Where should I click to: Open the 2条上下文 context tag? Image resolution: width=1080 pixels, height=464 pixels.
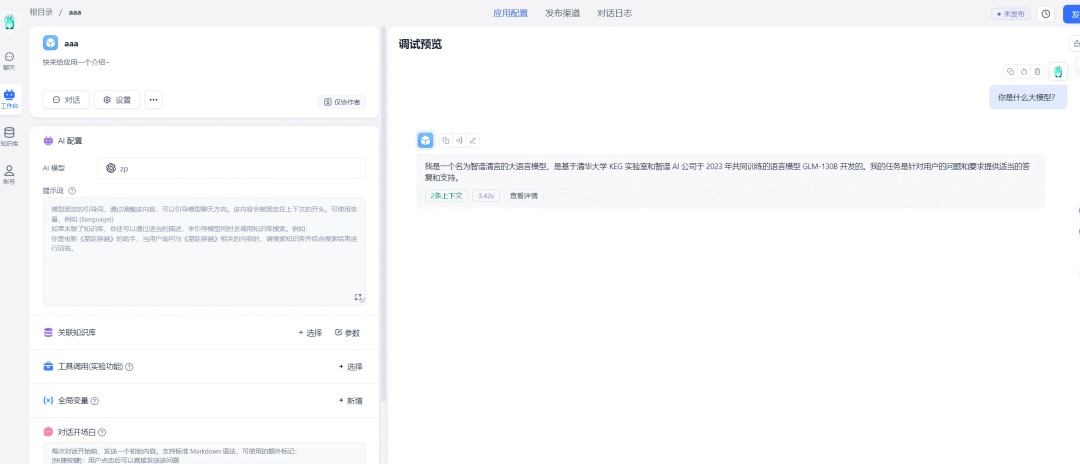[446, 196]
